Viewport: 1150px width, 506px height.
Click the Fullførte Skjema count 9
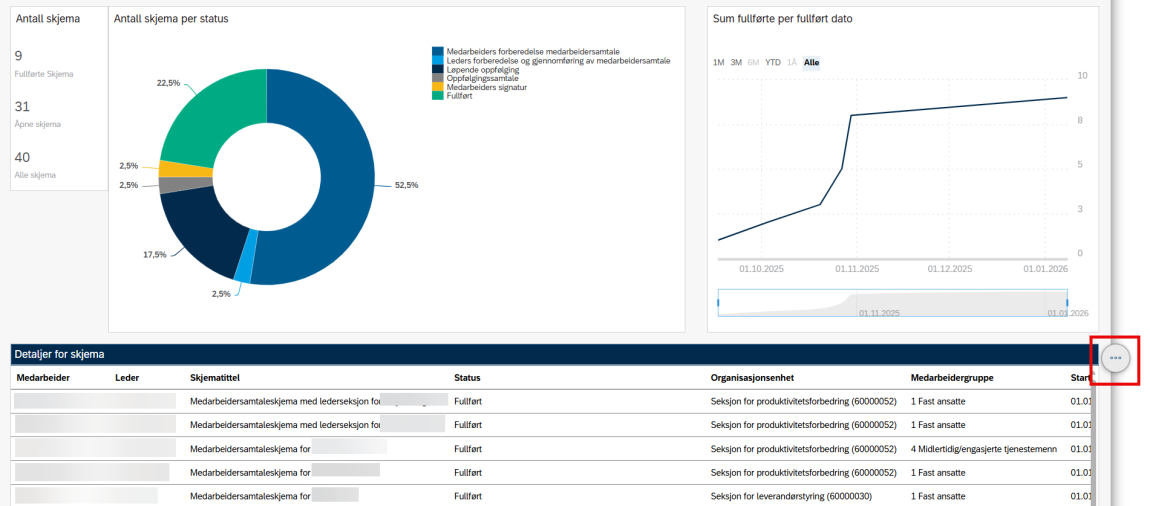click(18, 56)
